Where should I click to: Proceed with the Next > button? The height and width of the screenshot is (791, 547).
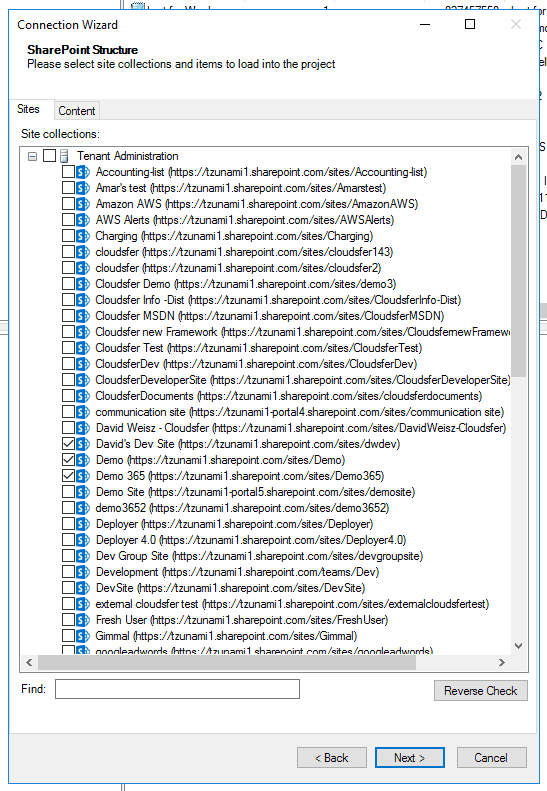(410, 758)
